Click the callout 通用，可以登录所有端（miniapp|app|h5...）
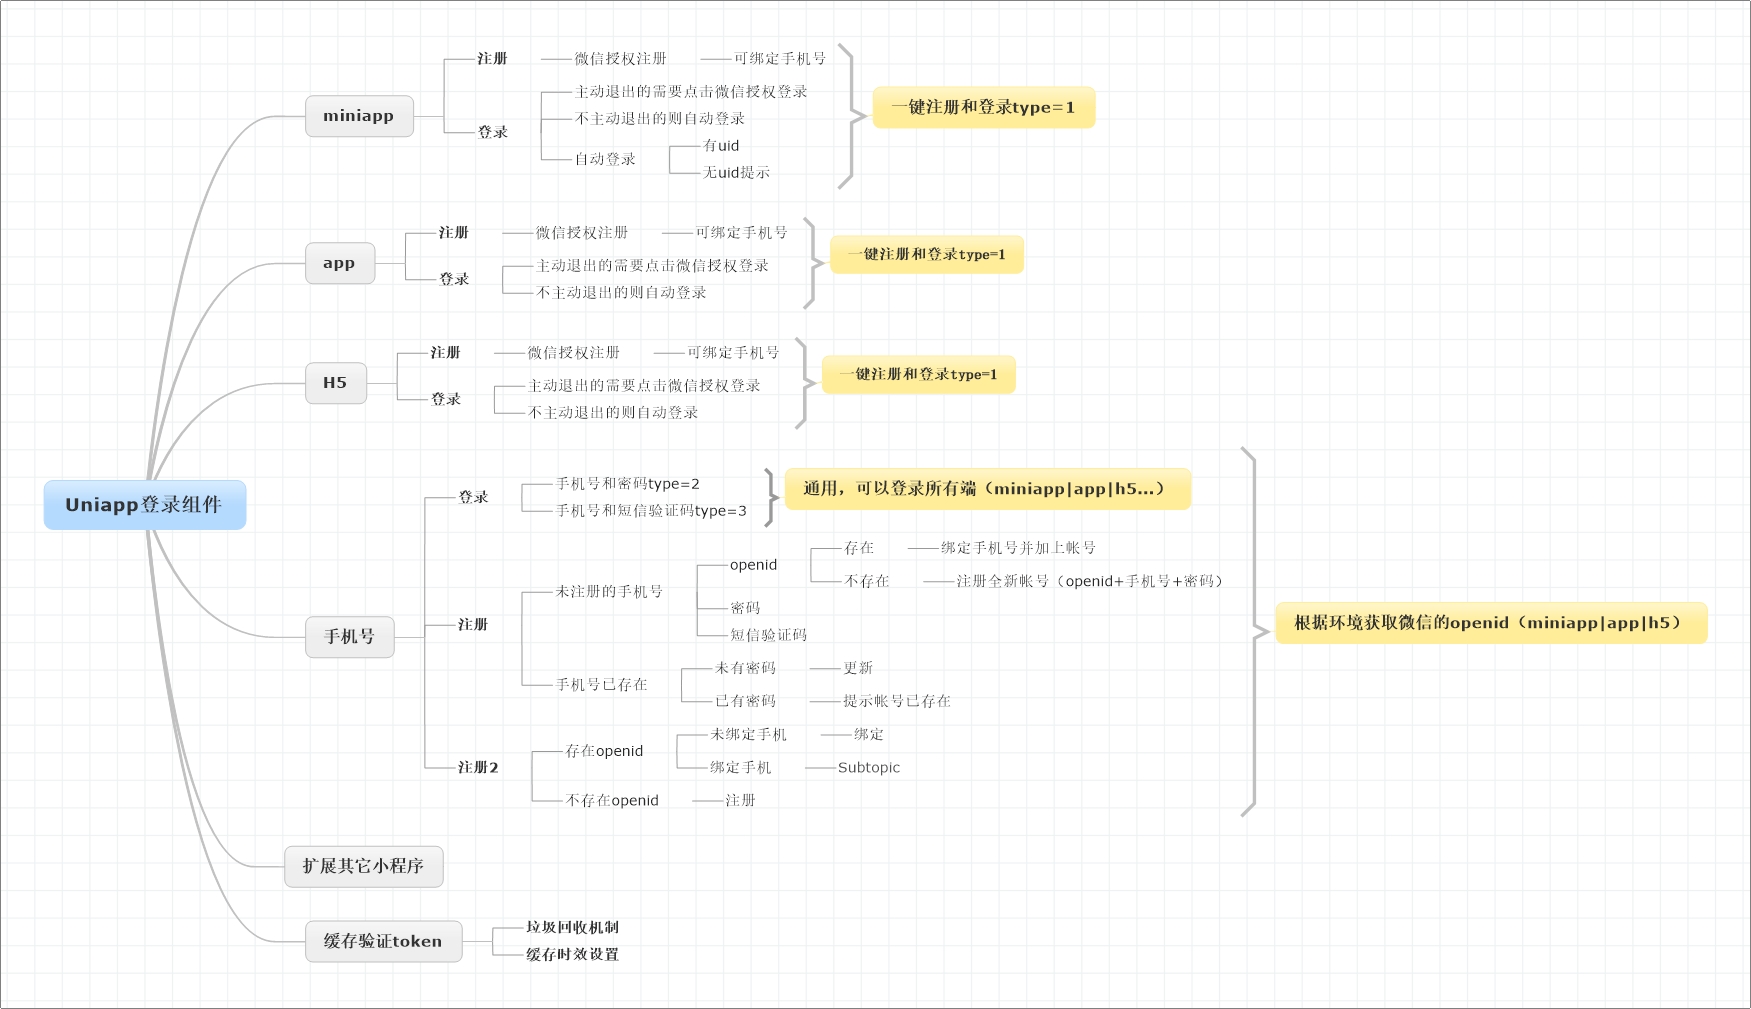The image size is (1751, 1009). point(983,489)
